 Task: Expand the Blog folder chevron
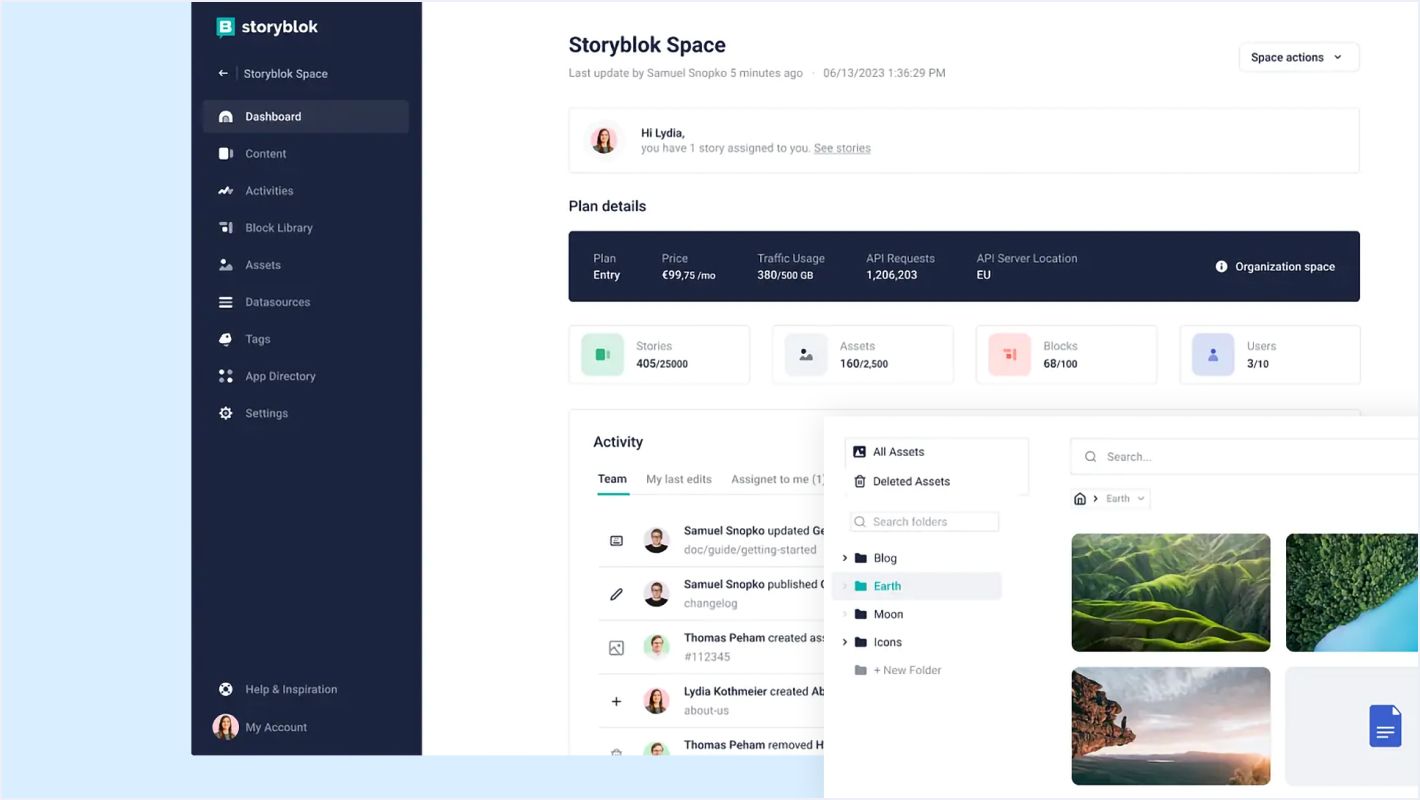pos(844,557)
